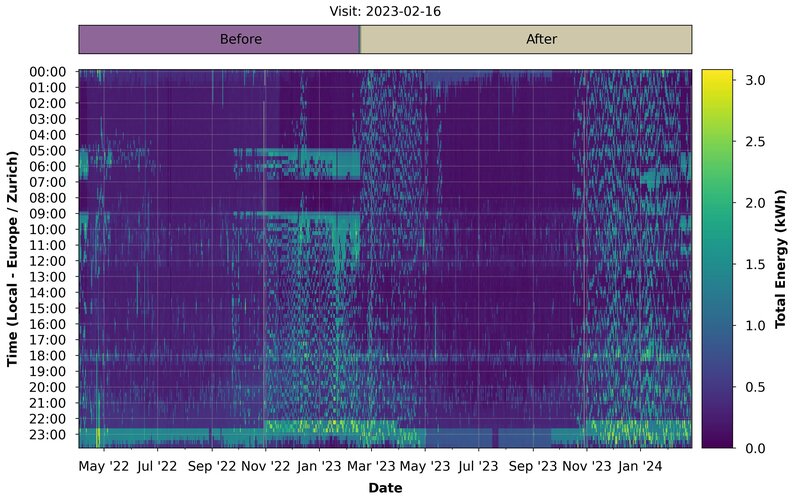Select the "Visit: 2023-02-16" chart title
The image size is (798, 500).
[385, 11]
